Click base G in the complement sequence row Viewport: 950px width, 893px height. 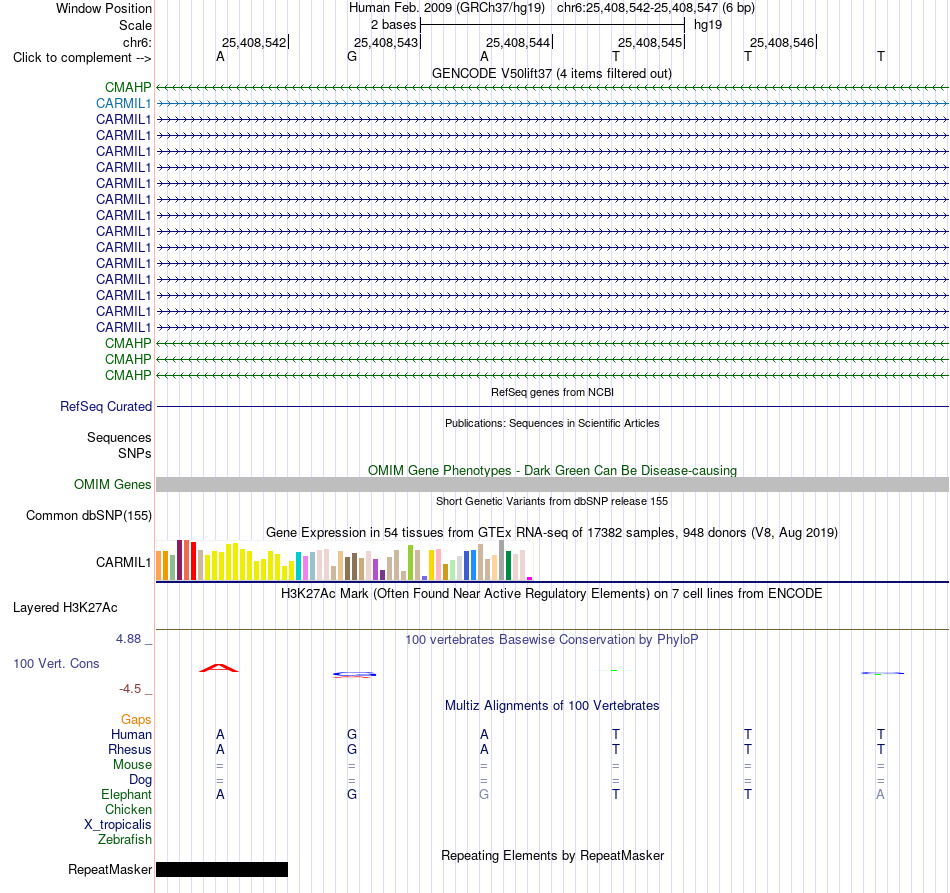pos(352,56)
